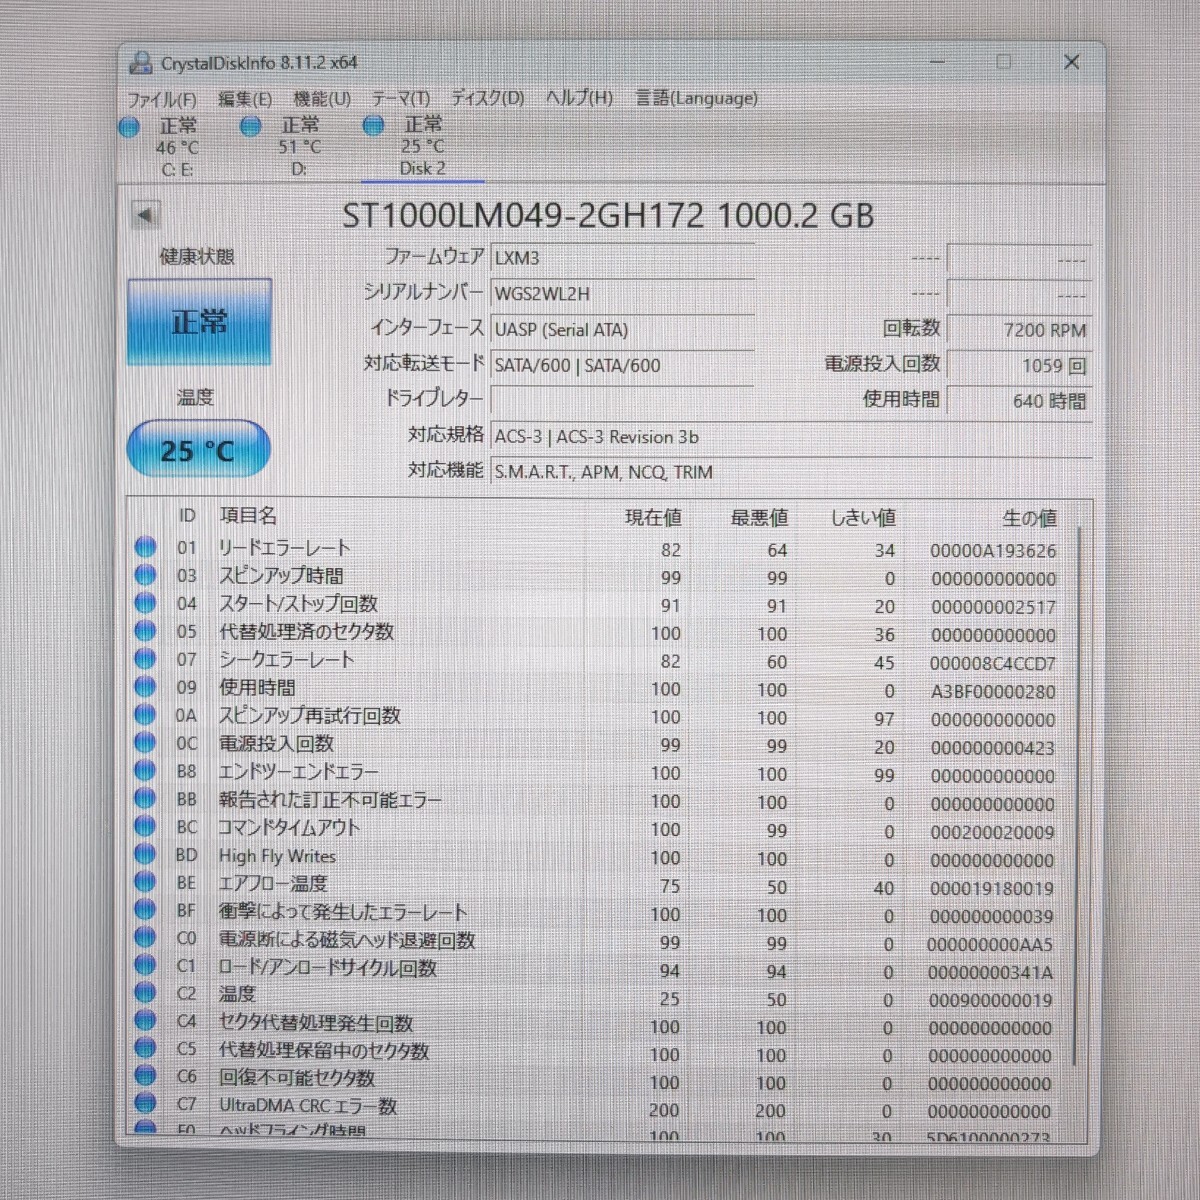Click status orb for 07 シークエラーレート
The height and width of the screenshot is (1200, 1200).
coord(145,659)
